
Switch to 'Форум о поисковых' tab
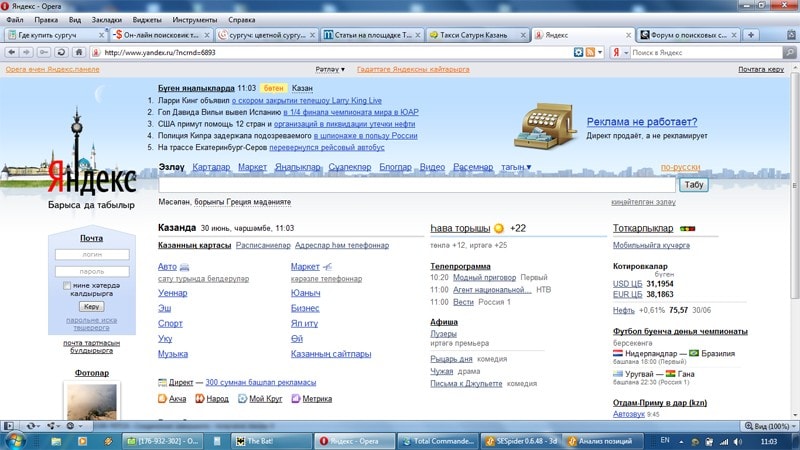tap(688, 35)
